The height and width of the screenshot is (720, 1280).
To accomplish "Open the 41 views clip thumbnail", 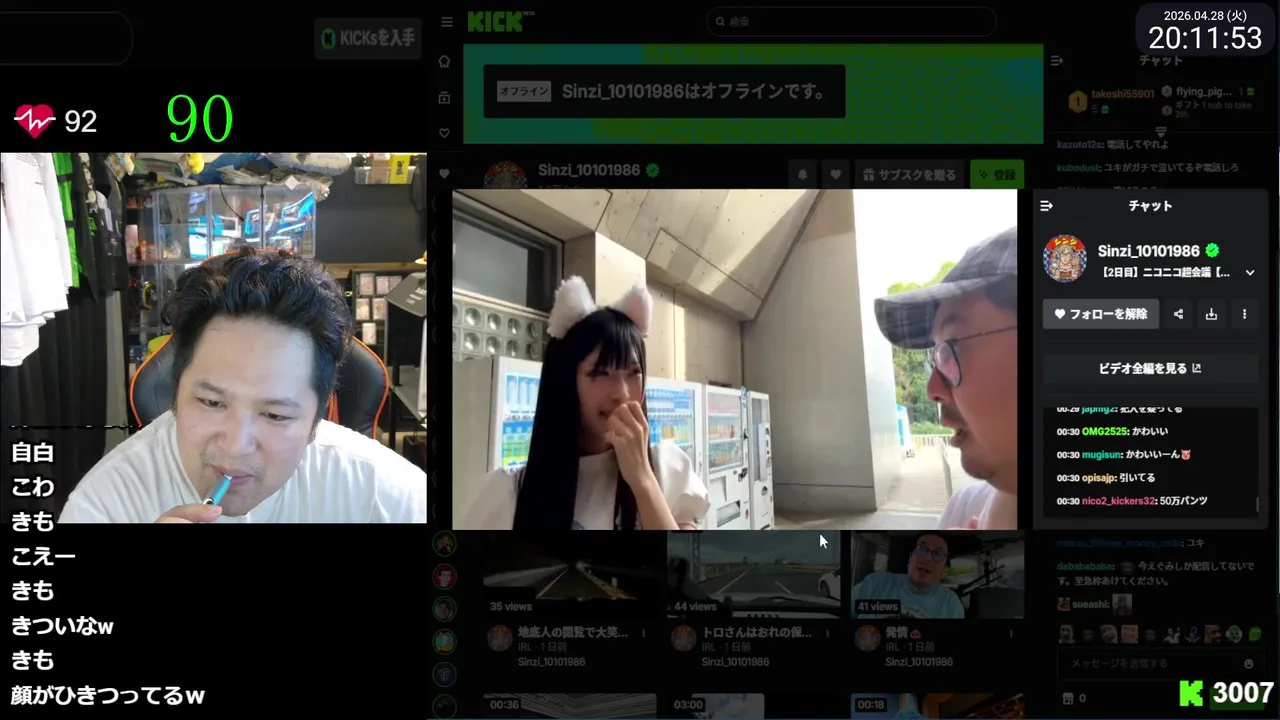I will [x=937, y=574].
